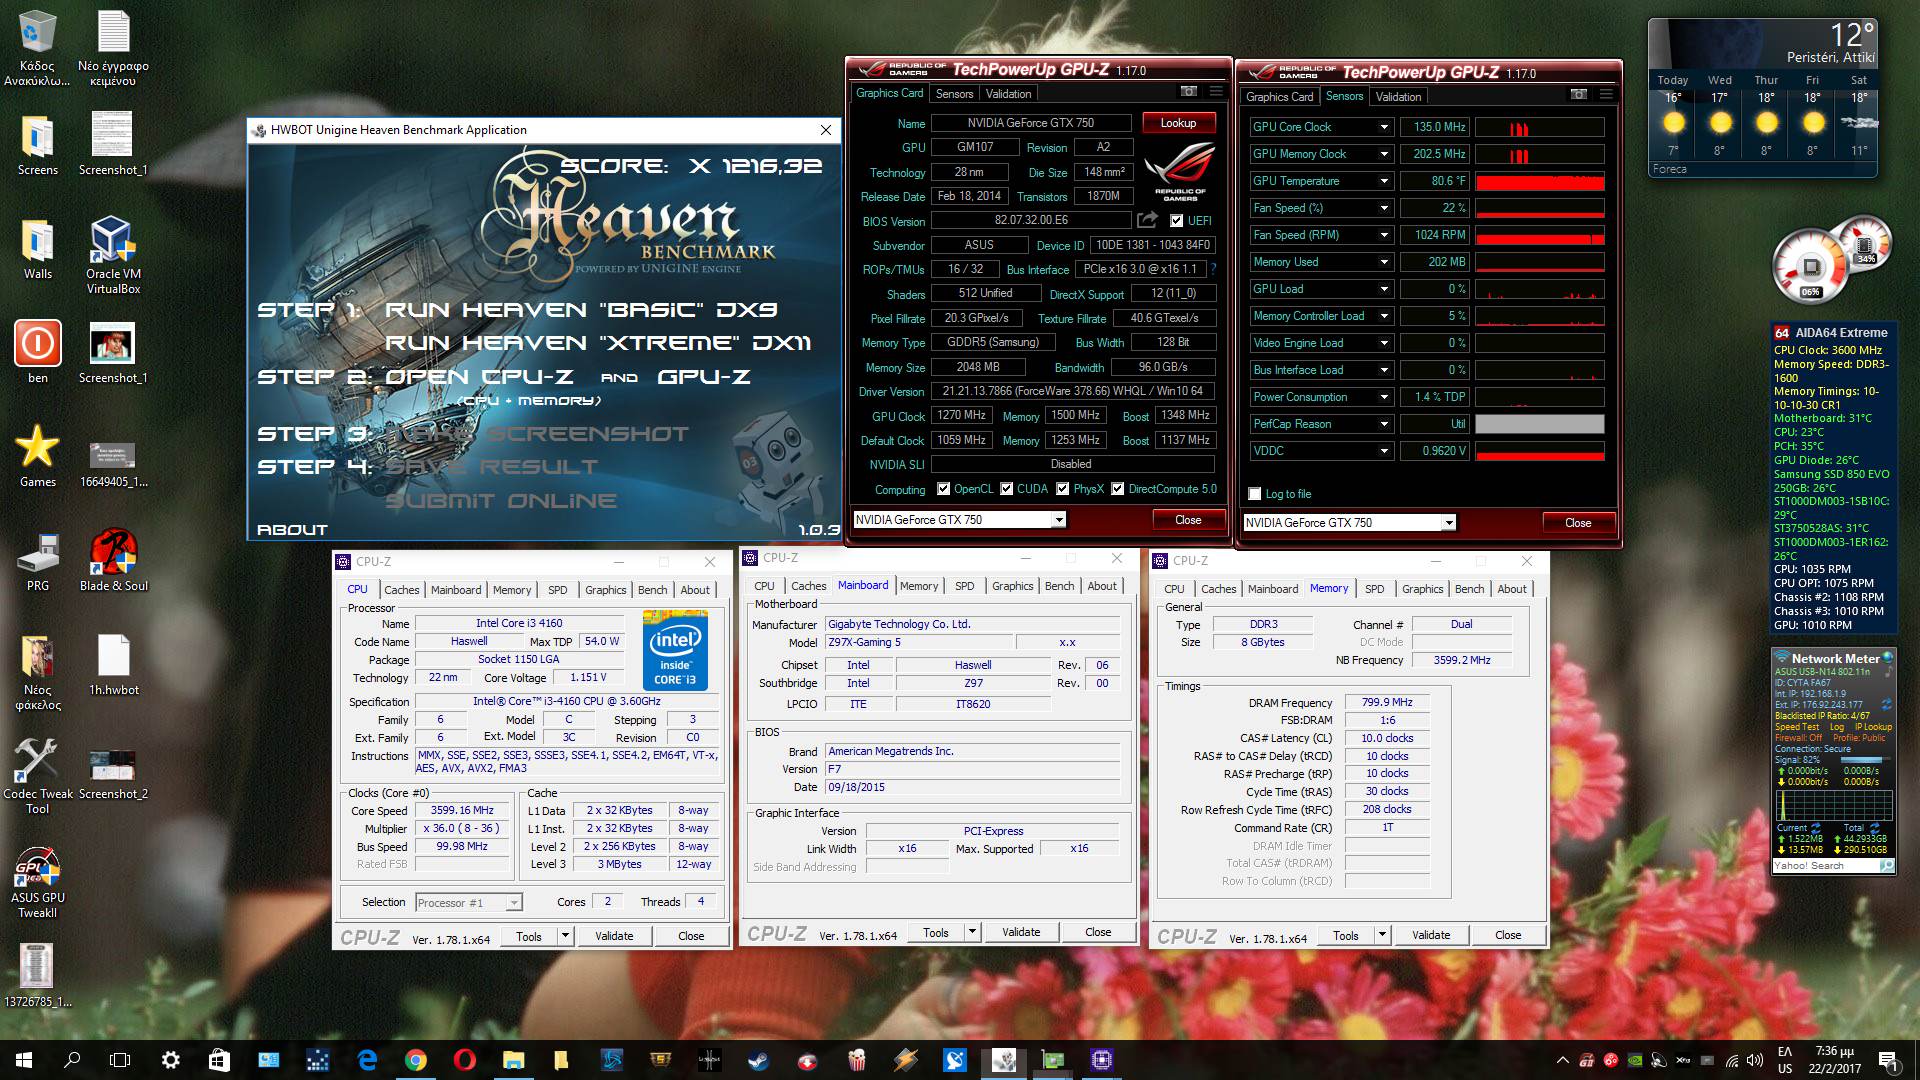Click Tools button in CPU-Z Mainboard window
Screen dimensions: 1920x1080
936,932
